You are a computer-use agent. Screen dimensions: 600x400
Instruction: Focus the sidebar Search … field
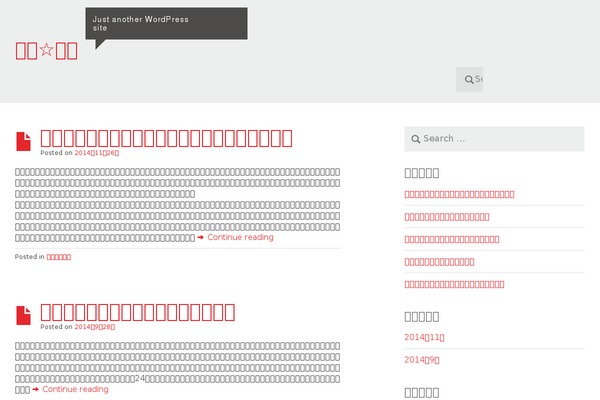point(494,139)
